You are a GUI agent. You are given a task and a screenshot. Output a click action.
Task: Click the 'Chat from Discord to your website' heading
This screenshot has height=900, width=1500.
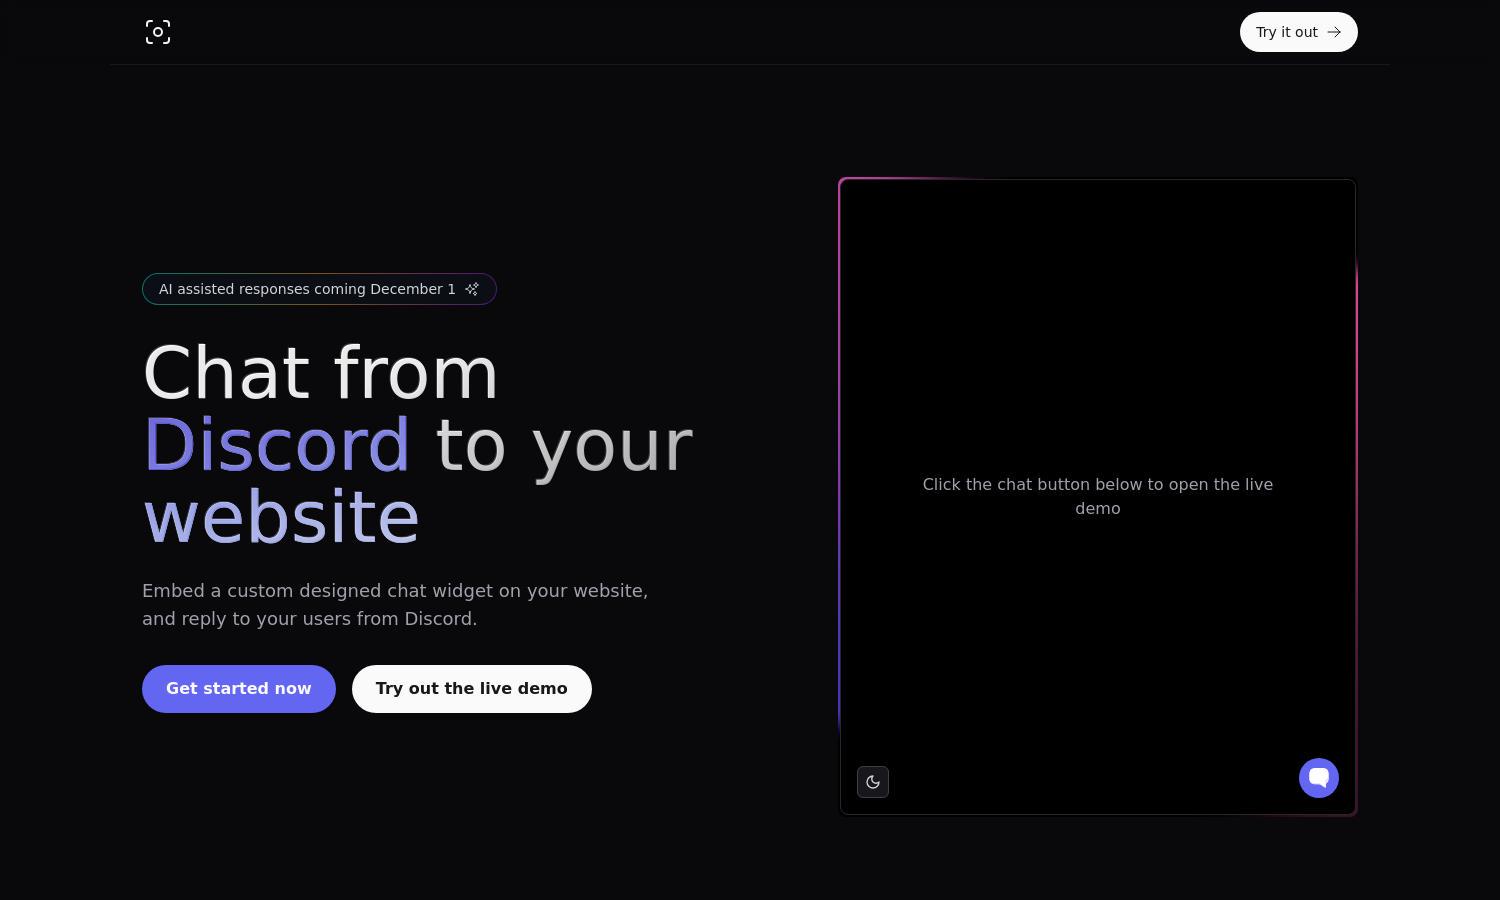(x=418, y=445)
